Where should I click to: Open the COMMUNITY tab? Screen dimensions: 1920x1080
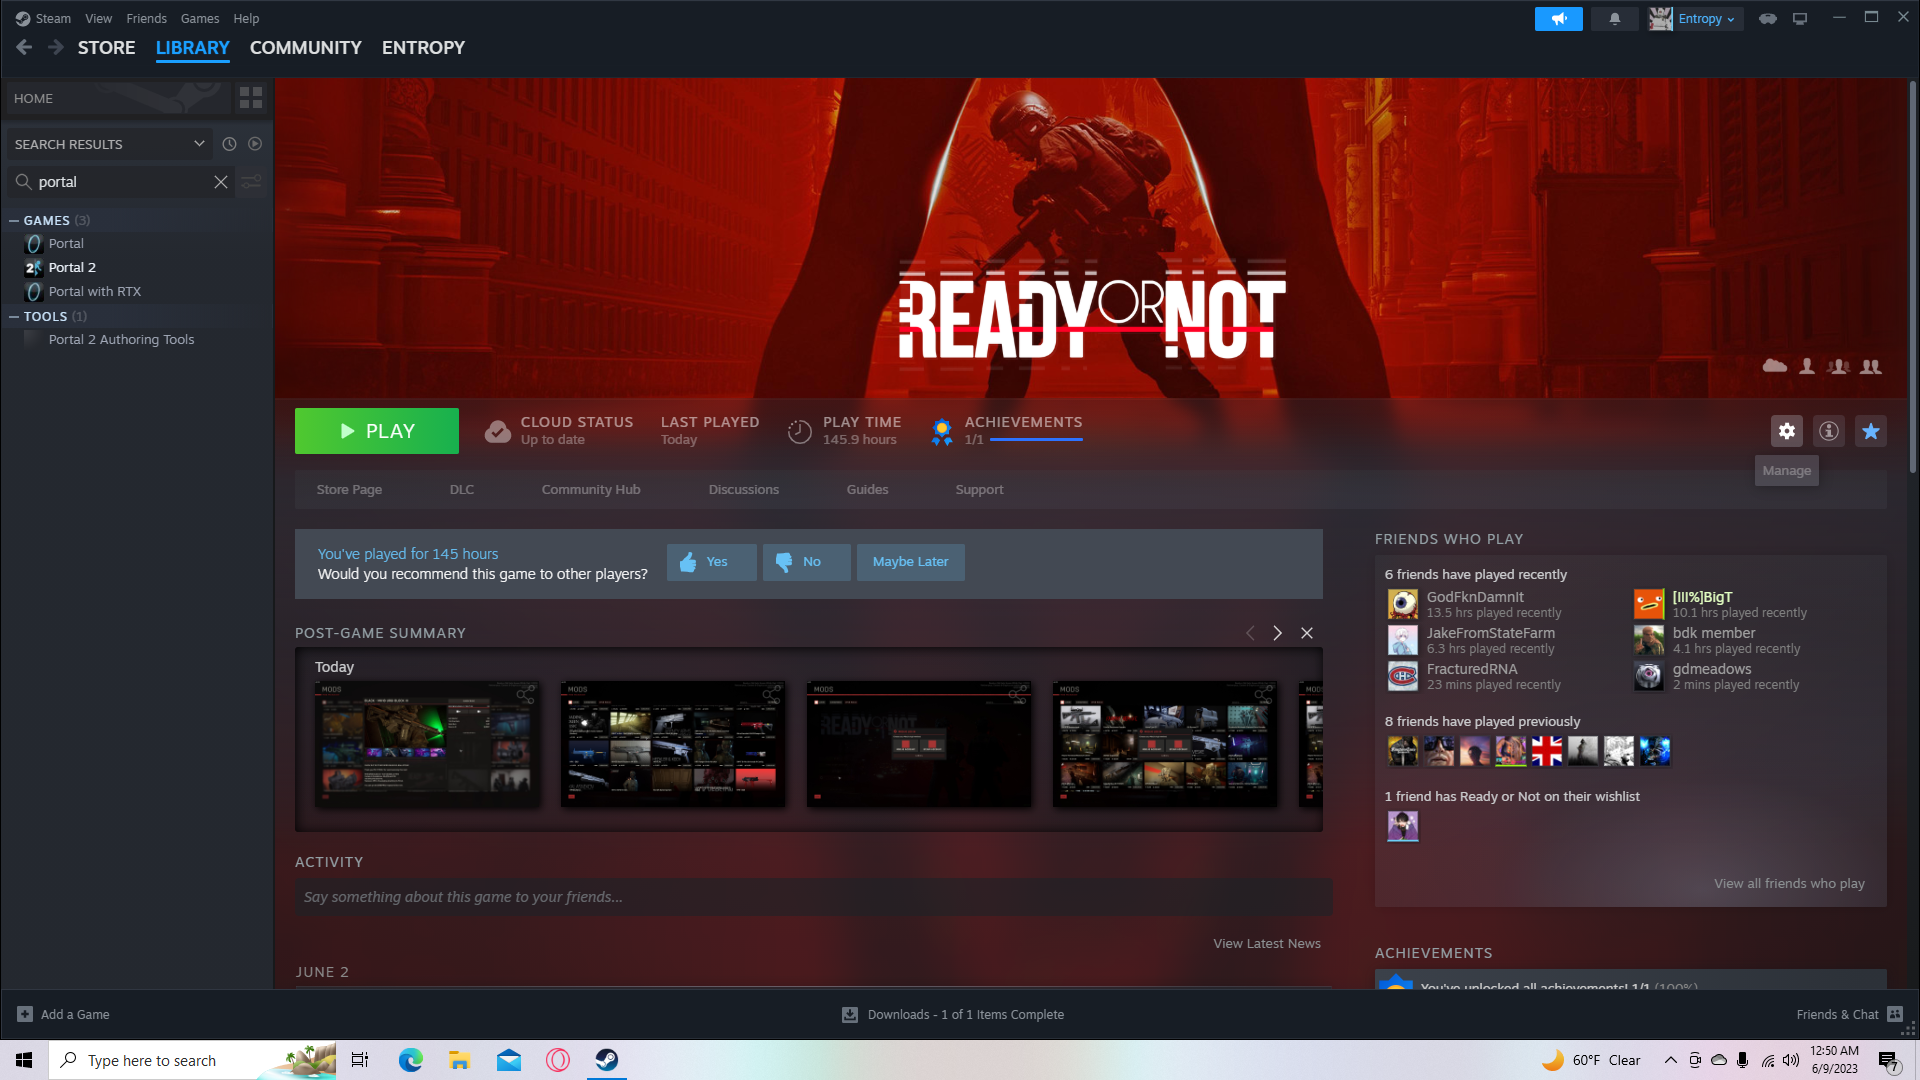(305, 48)
